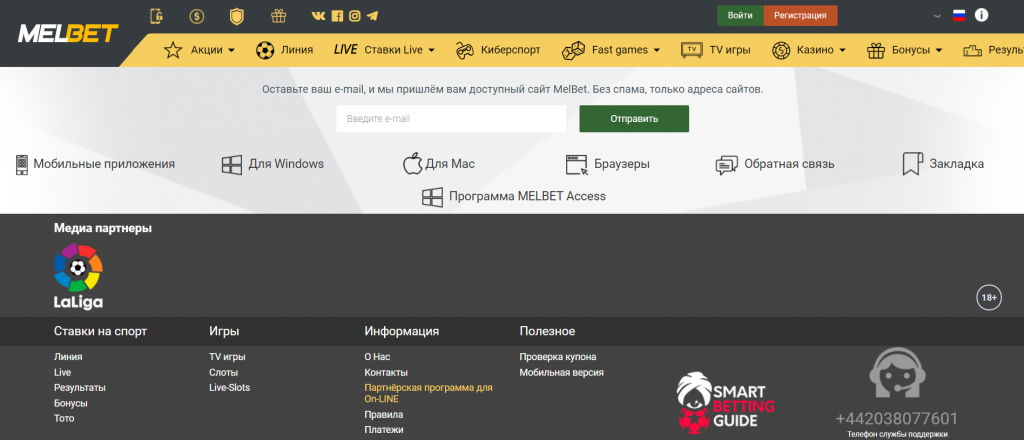Click the TV icon beside TV игры
The width and height of the screenshot is (1024, 440).
coord(691,50)
